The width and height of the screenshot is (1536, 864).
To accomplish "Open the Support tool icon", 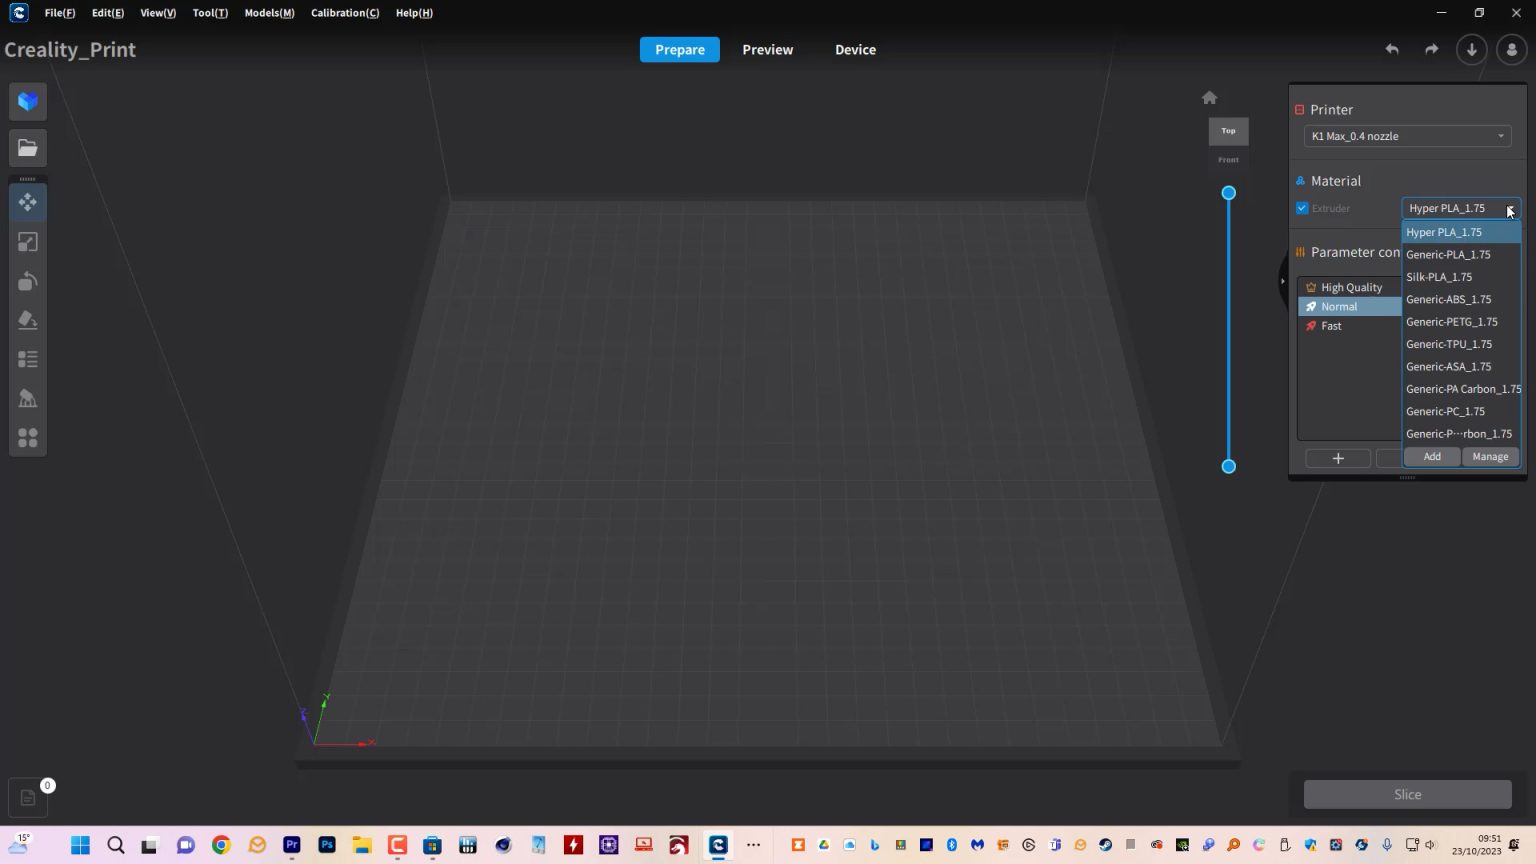I will coord(28,399).
